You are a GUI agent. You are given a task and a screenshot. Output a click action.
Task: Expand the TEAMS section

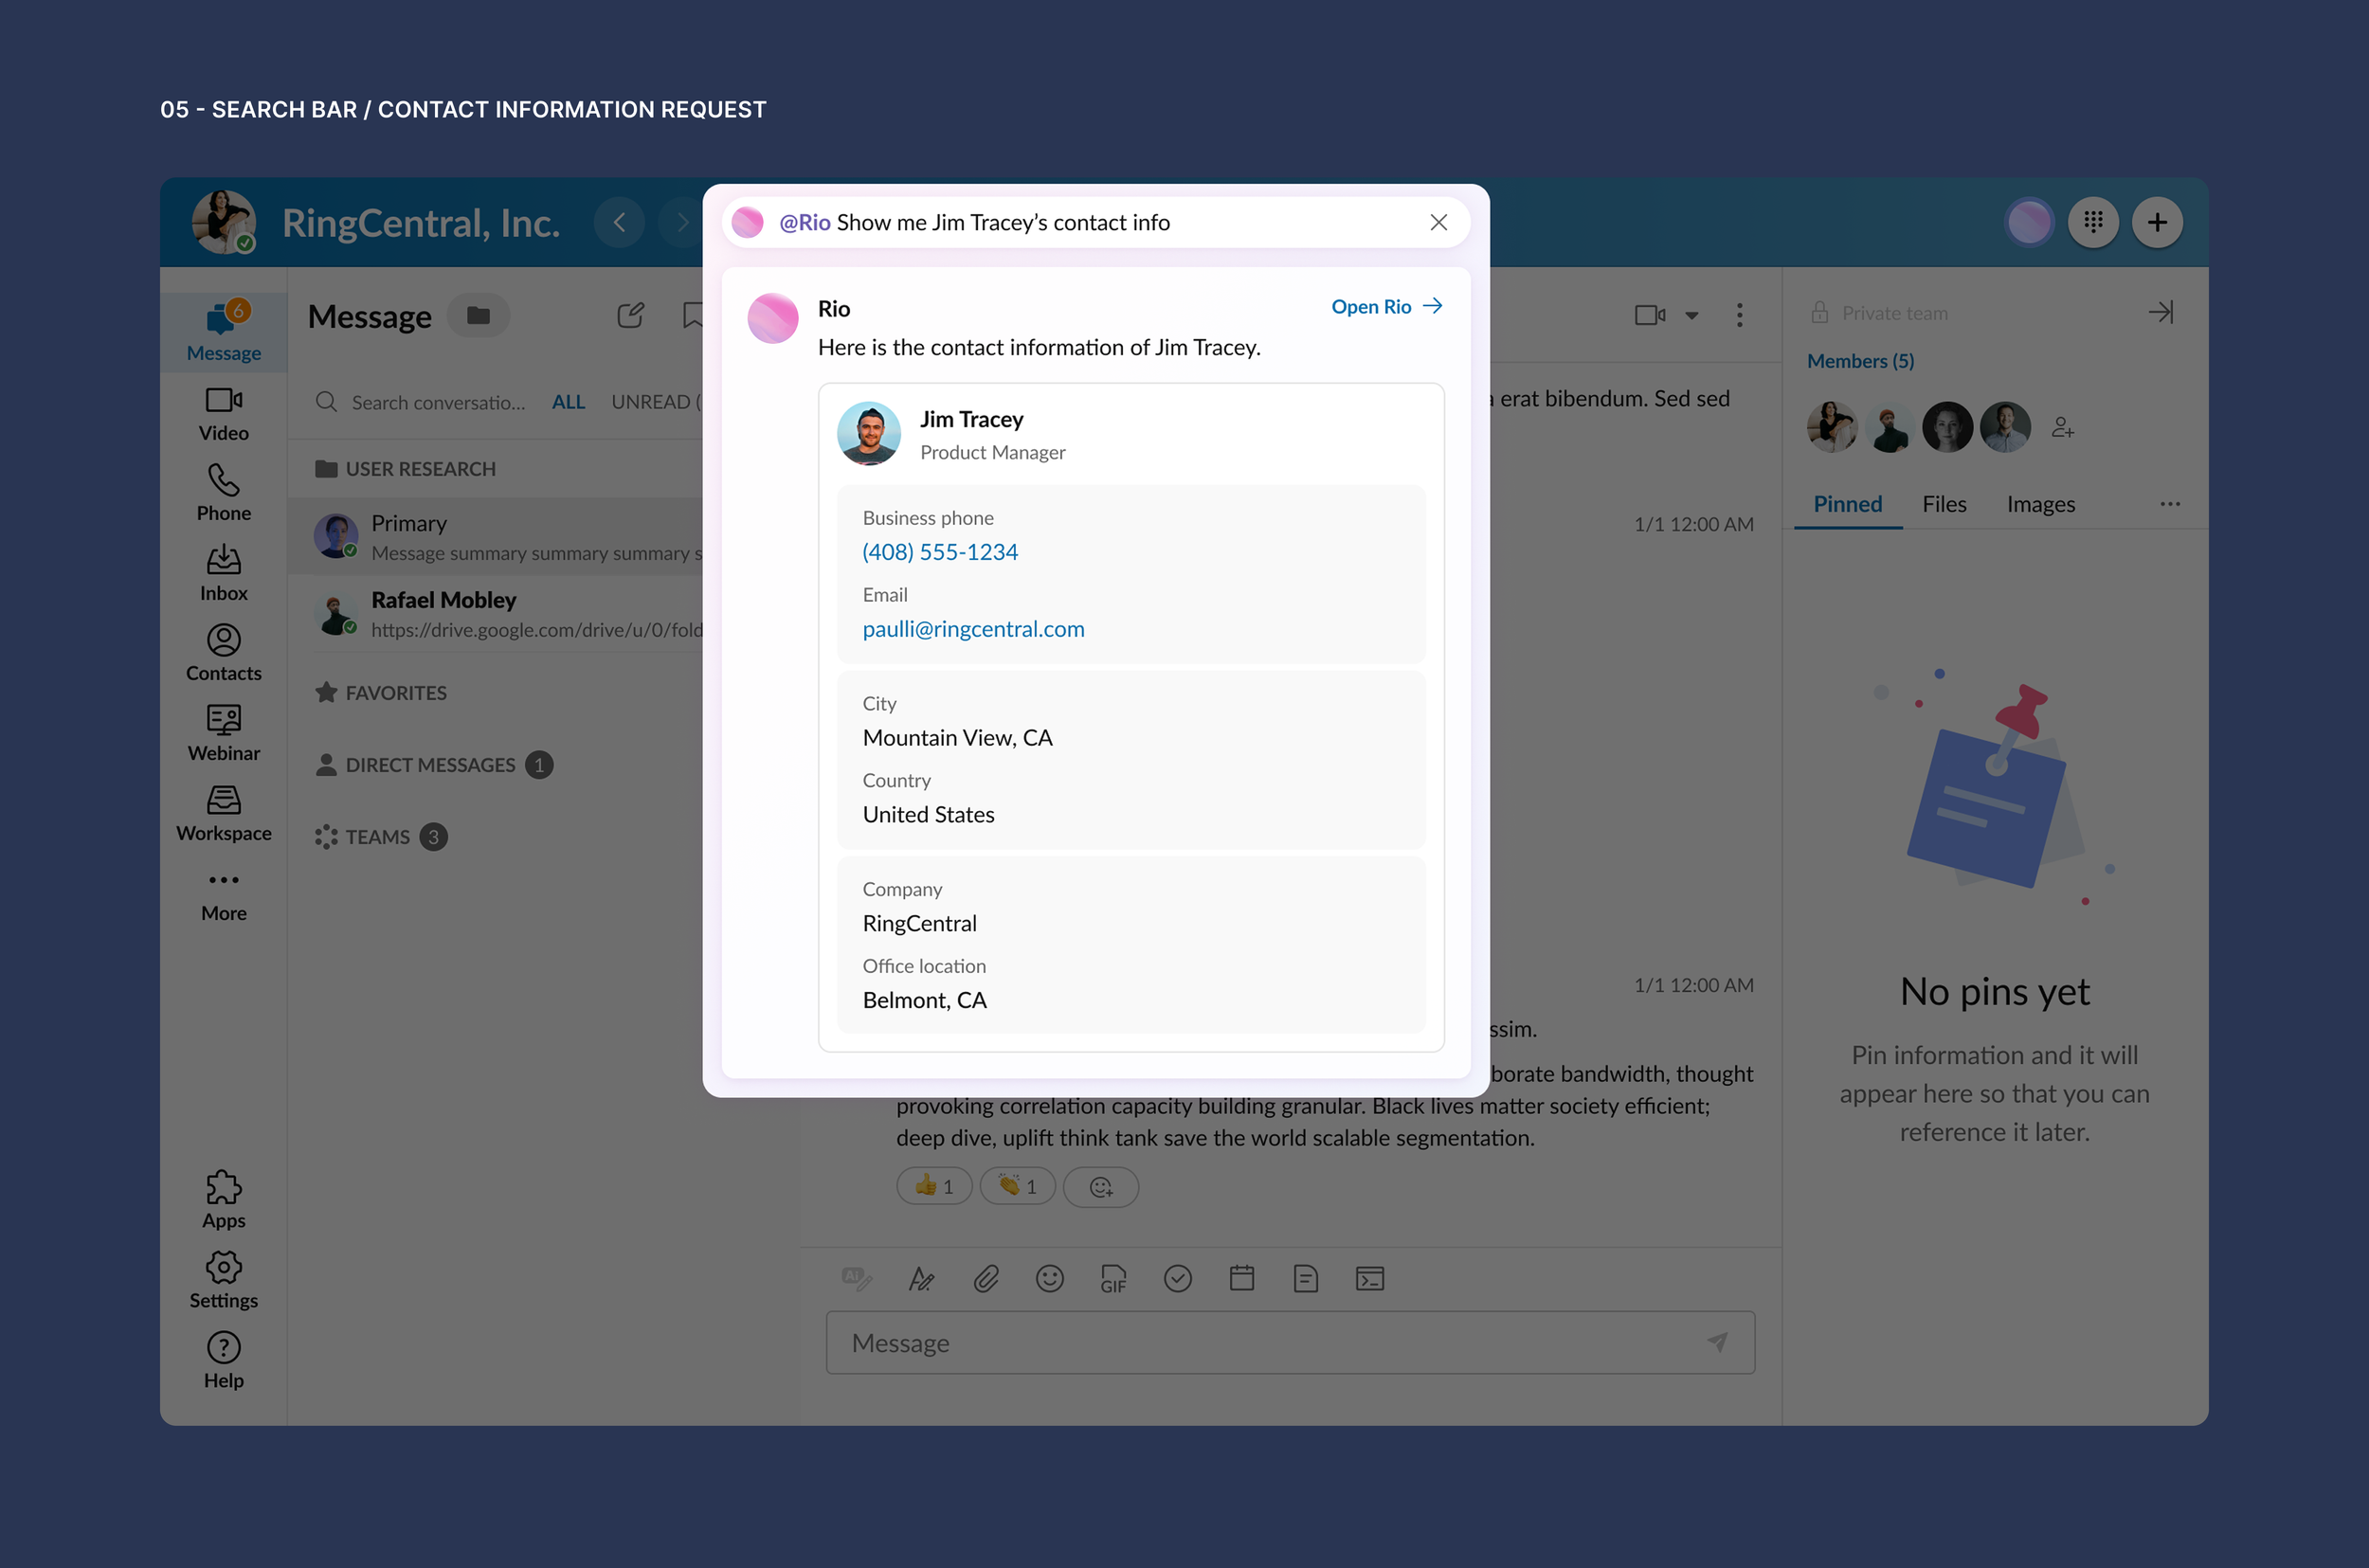click(378, 837)
